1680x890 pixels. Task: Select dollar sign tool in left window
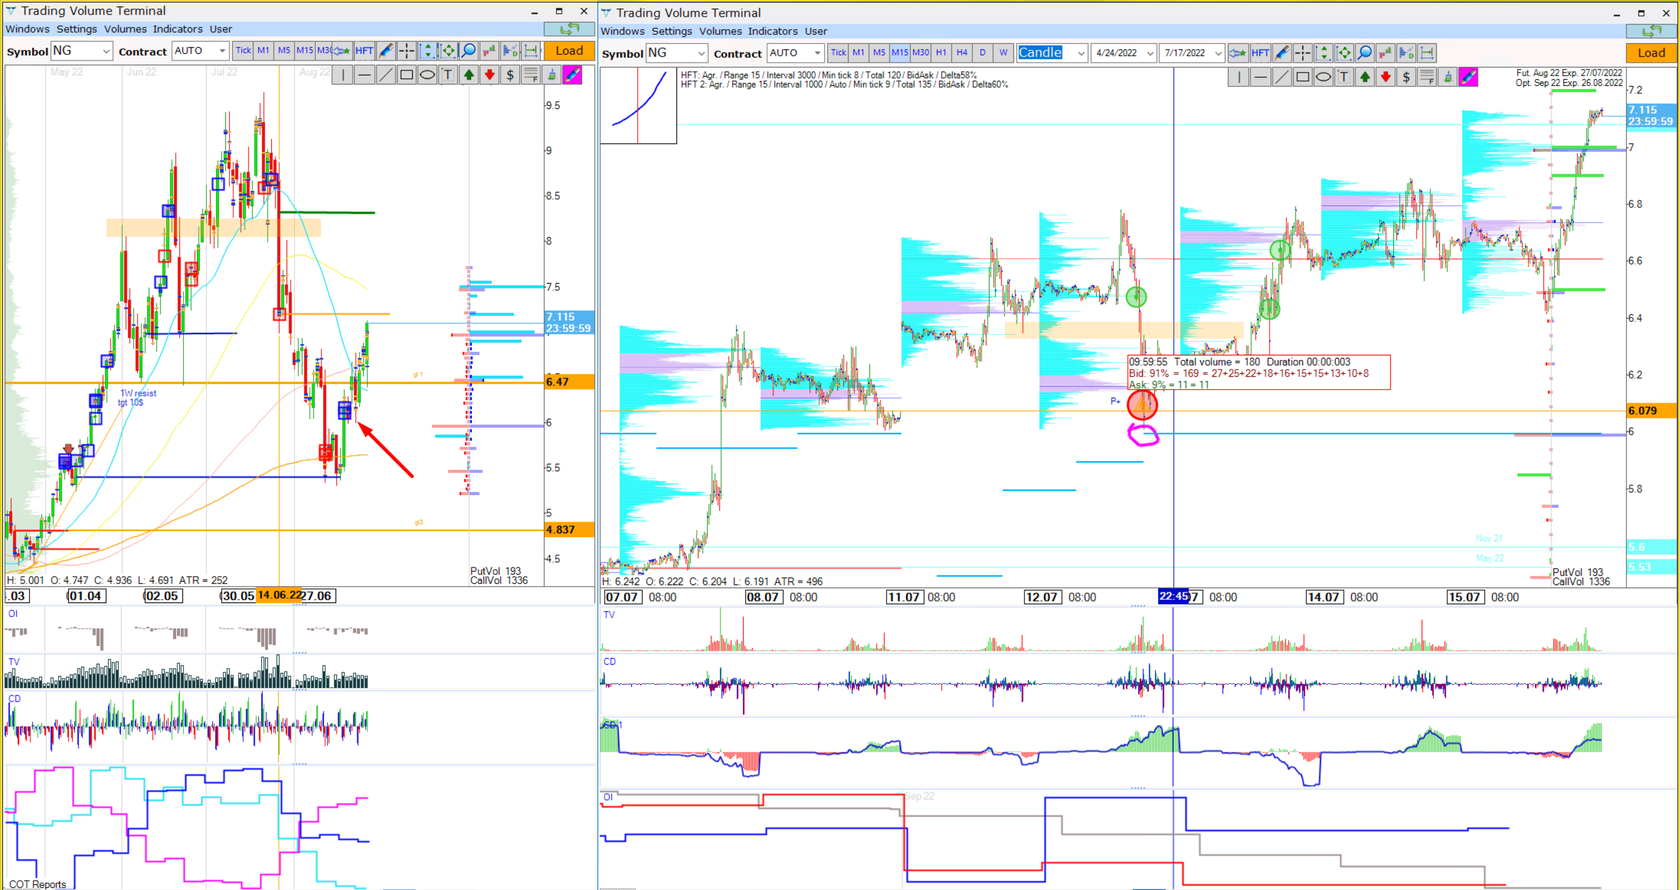(x=510, y=75)
